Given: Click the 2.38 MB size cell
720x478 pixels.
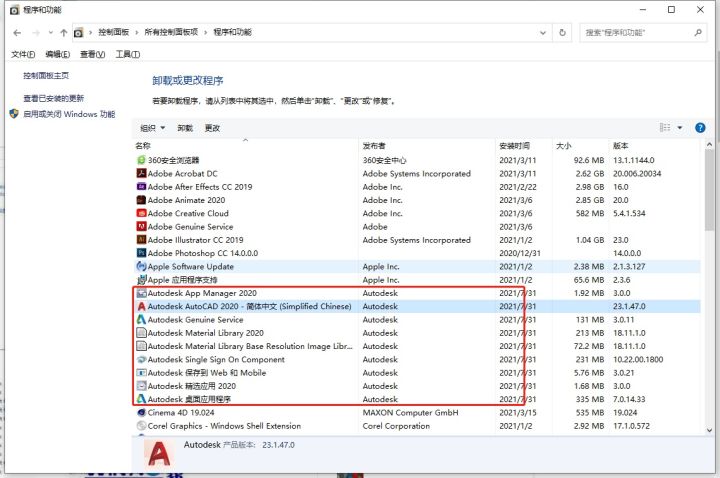Looking at the screenshot, I should [x=589, y=266].
